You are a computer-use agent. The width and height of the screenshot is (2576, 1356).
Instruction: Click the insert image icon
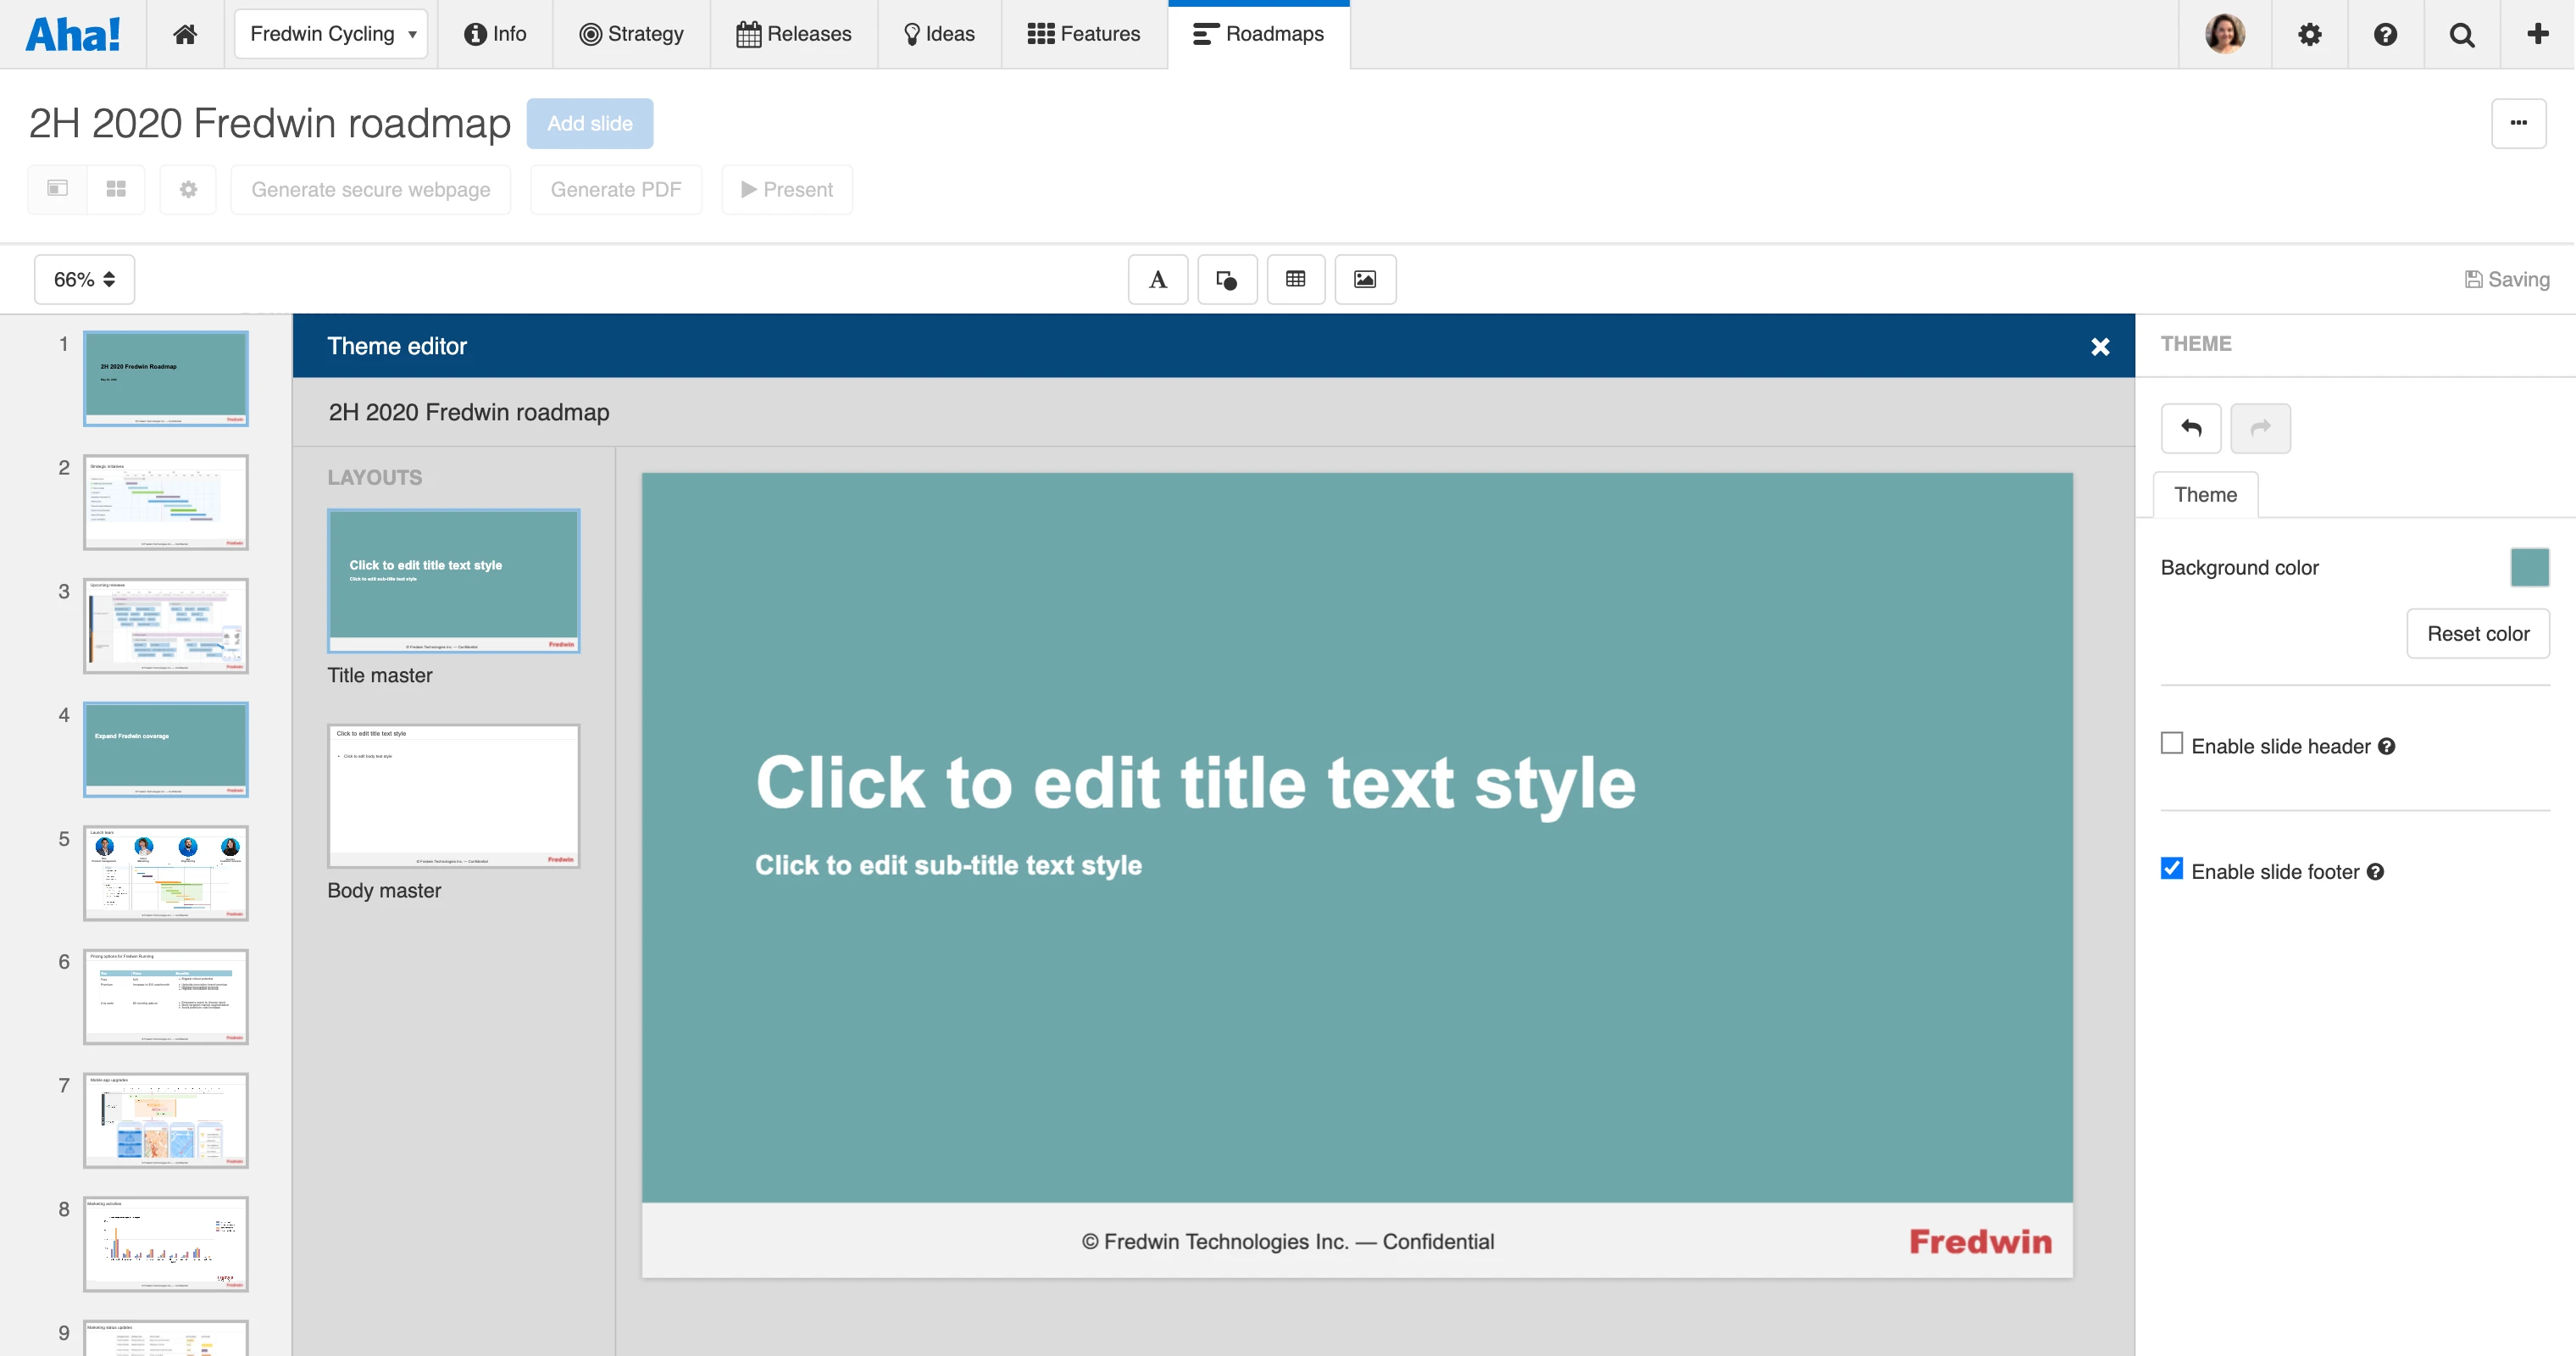[1364, 279]
